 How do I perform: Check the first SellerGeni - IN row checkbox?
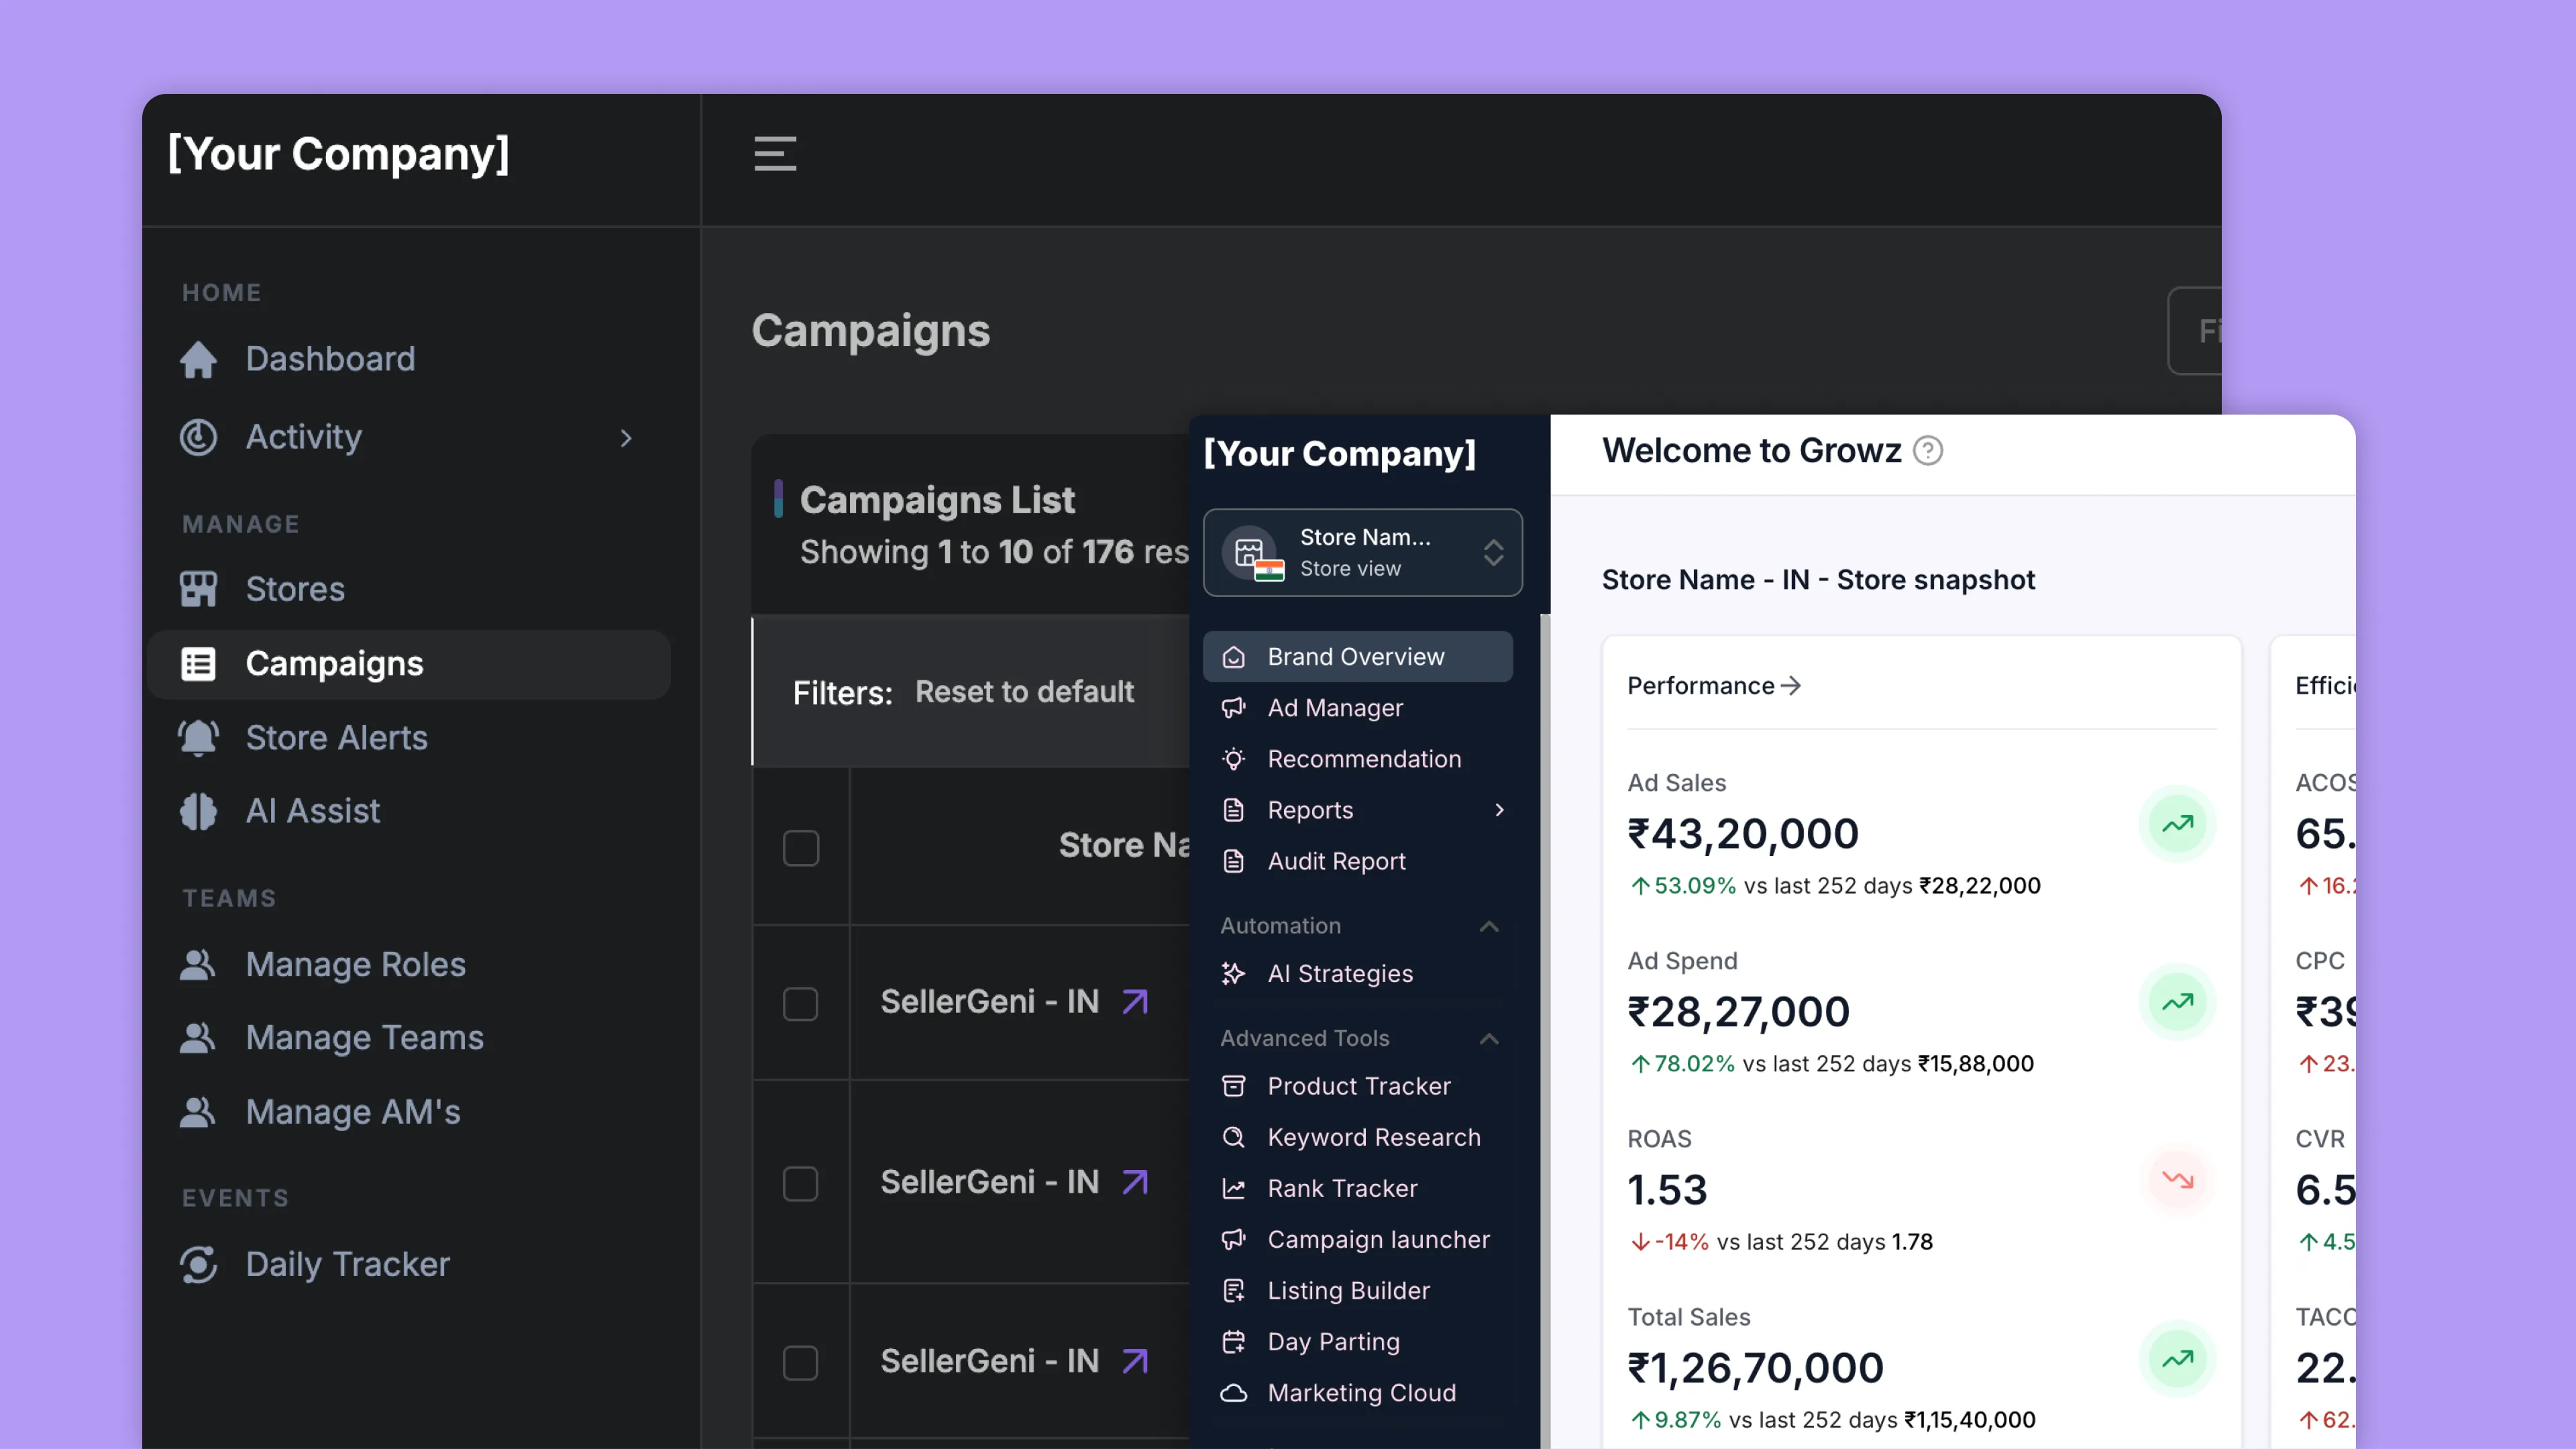(801, 1004)
